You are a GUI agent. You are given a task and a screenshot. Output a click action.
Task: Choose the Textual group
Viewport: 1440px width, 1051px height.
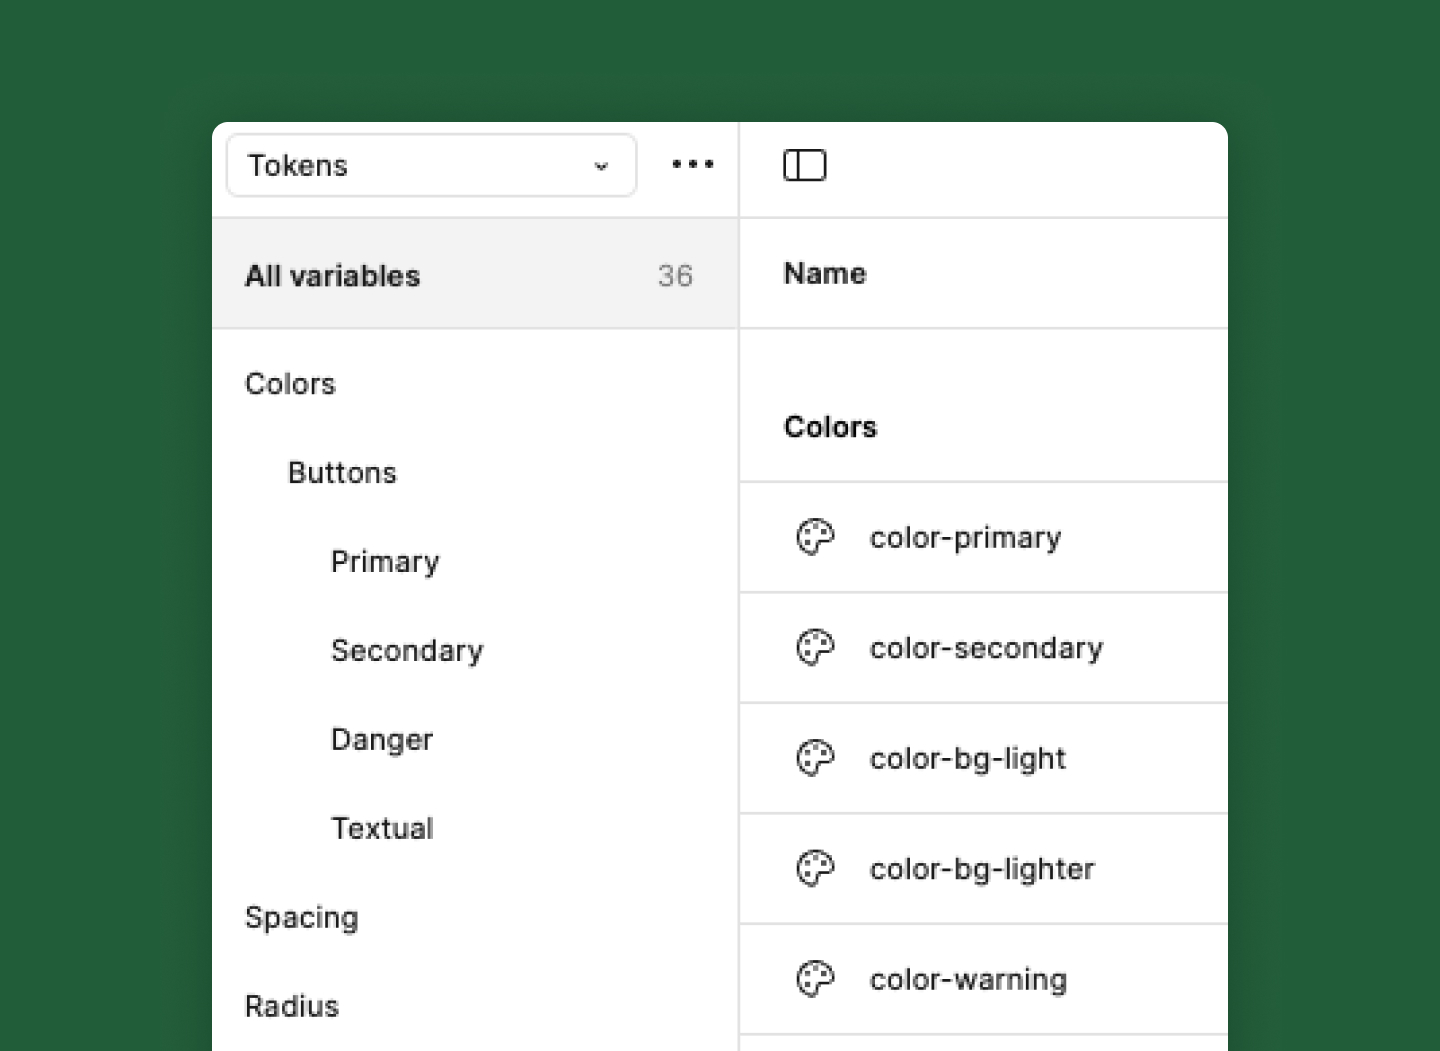pos(382,829)
